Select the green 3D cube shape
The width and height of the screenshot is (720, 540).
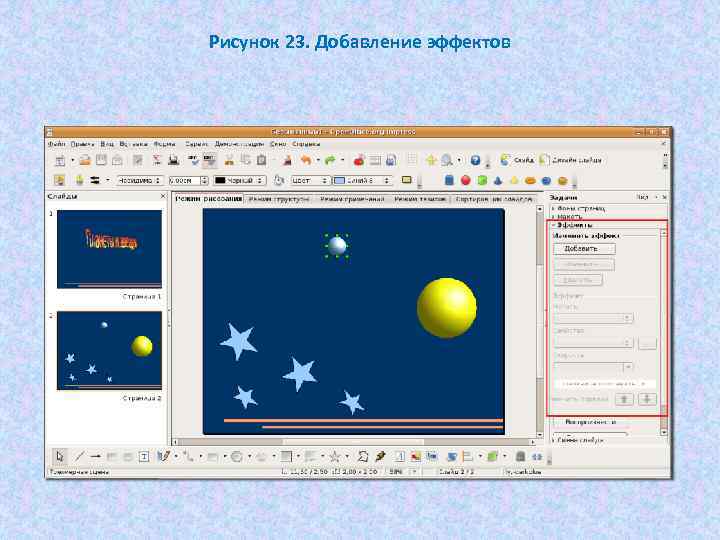click(482, 180)
